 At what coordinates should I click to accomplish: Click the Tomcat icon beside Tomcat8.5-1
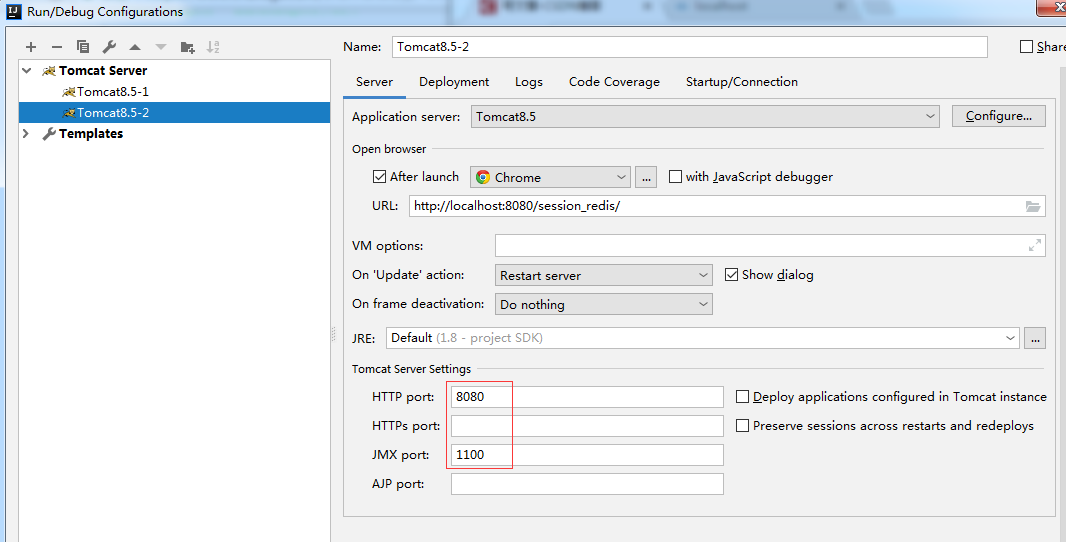(x=68, y=92)
